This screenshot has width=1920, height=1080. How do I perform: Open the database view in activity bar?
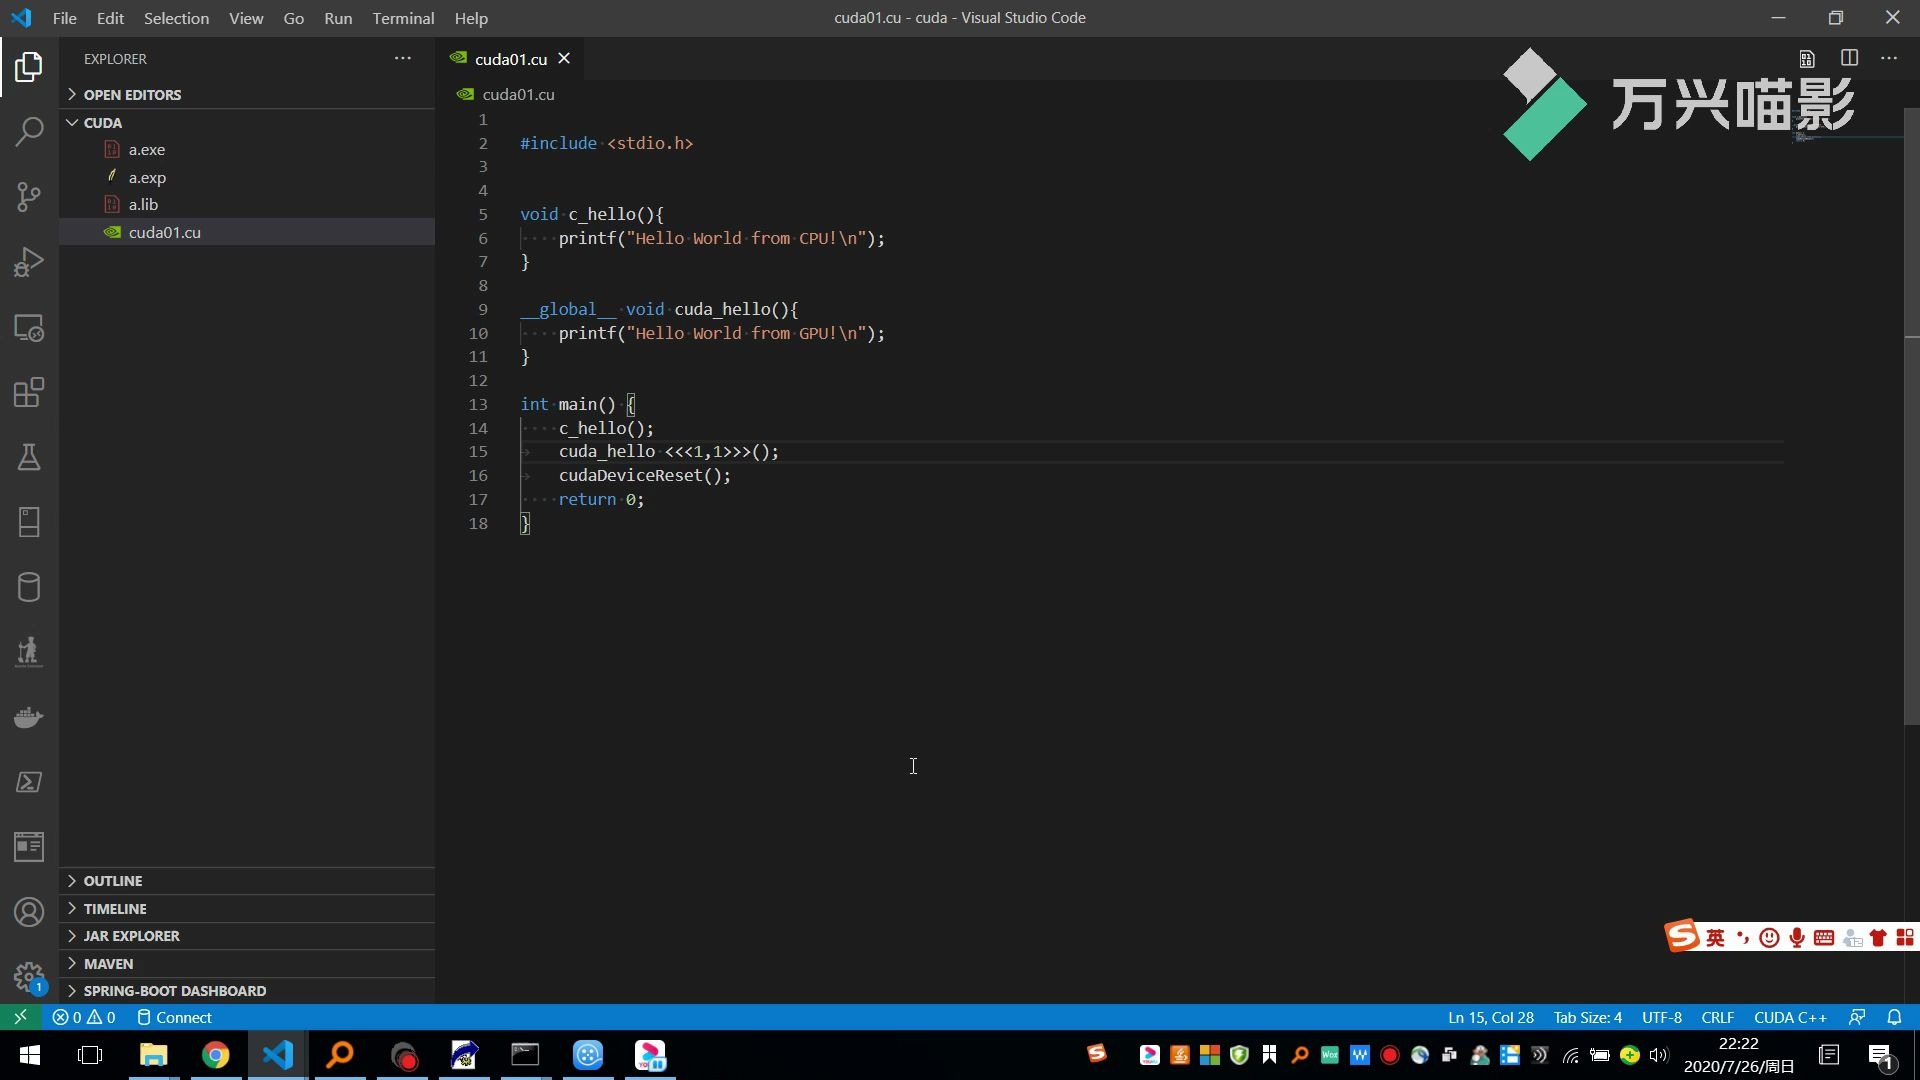click(29, 587)
